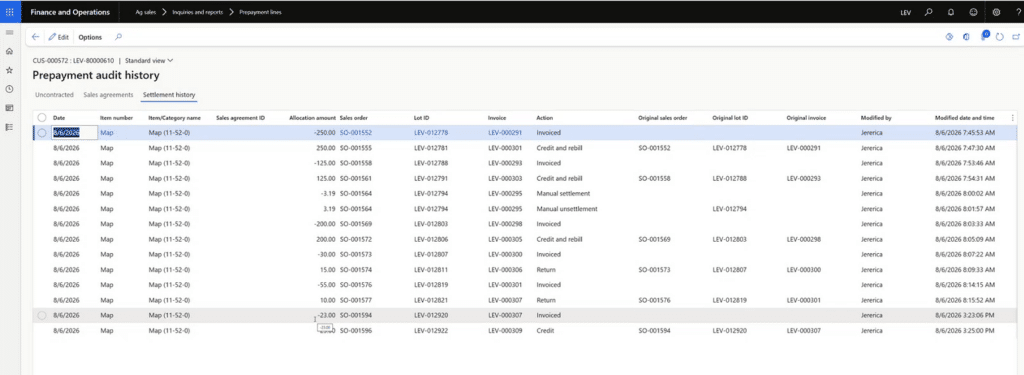
Task: Open the app launcher waffle icon
Action: (x=9, y=12)
